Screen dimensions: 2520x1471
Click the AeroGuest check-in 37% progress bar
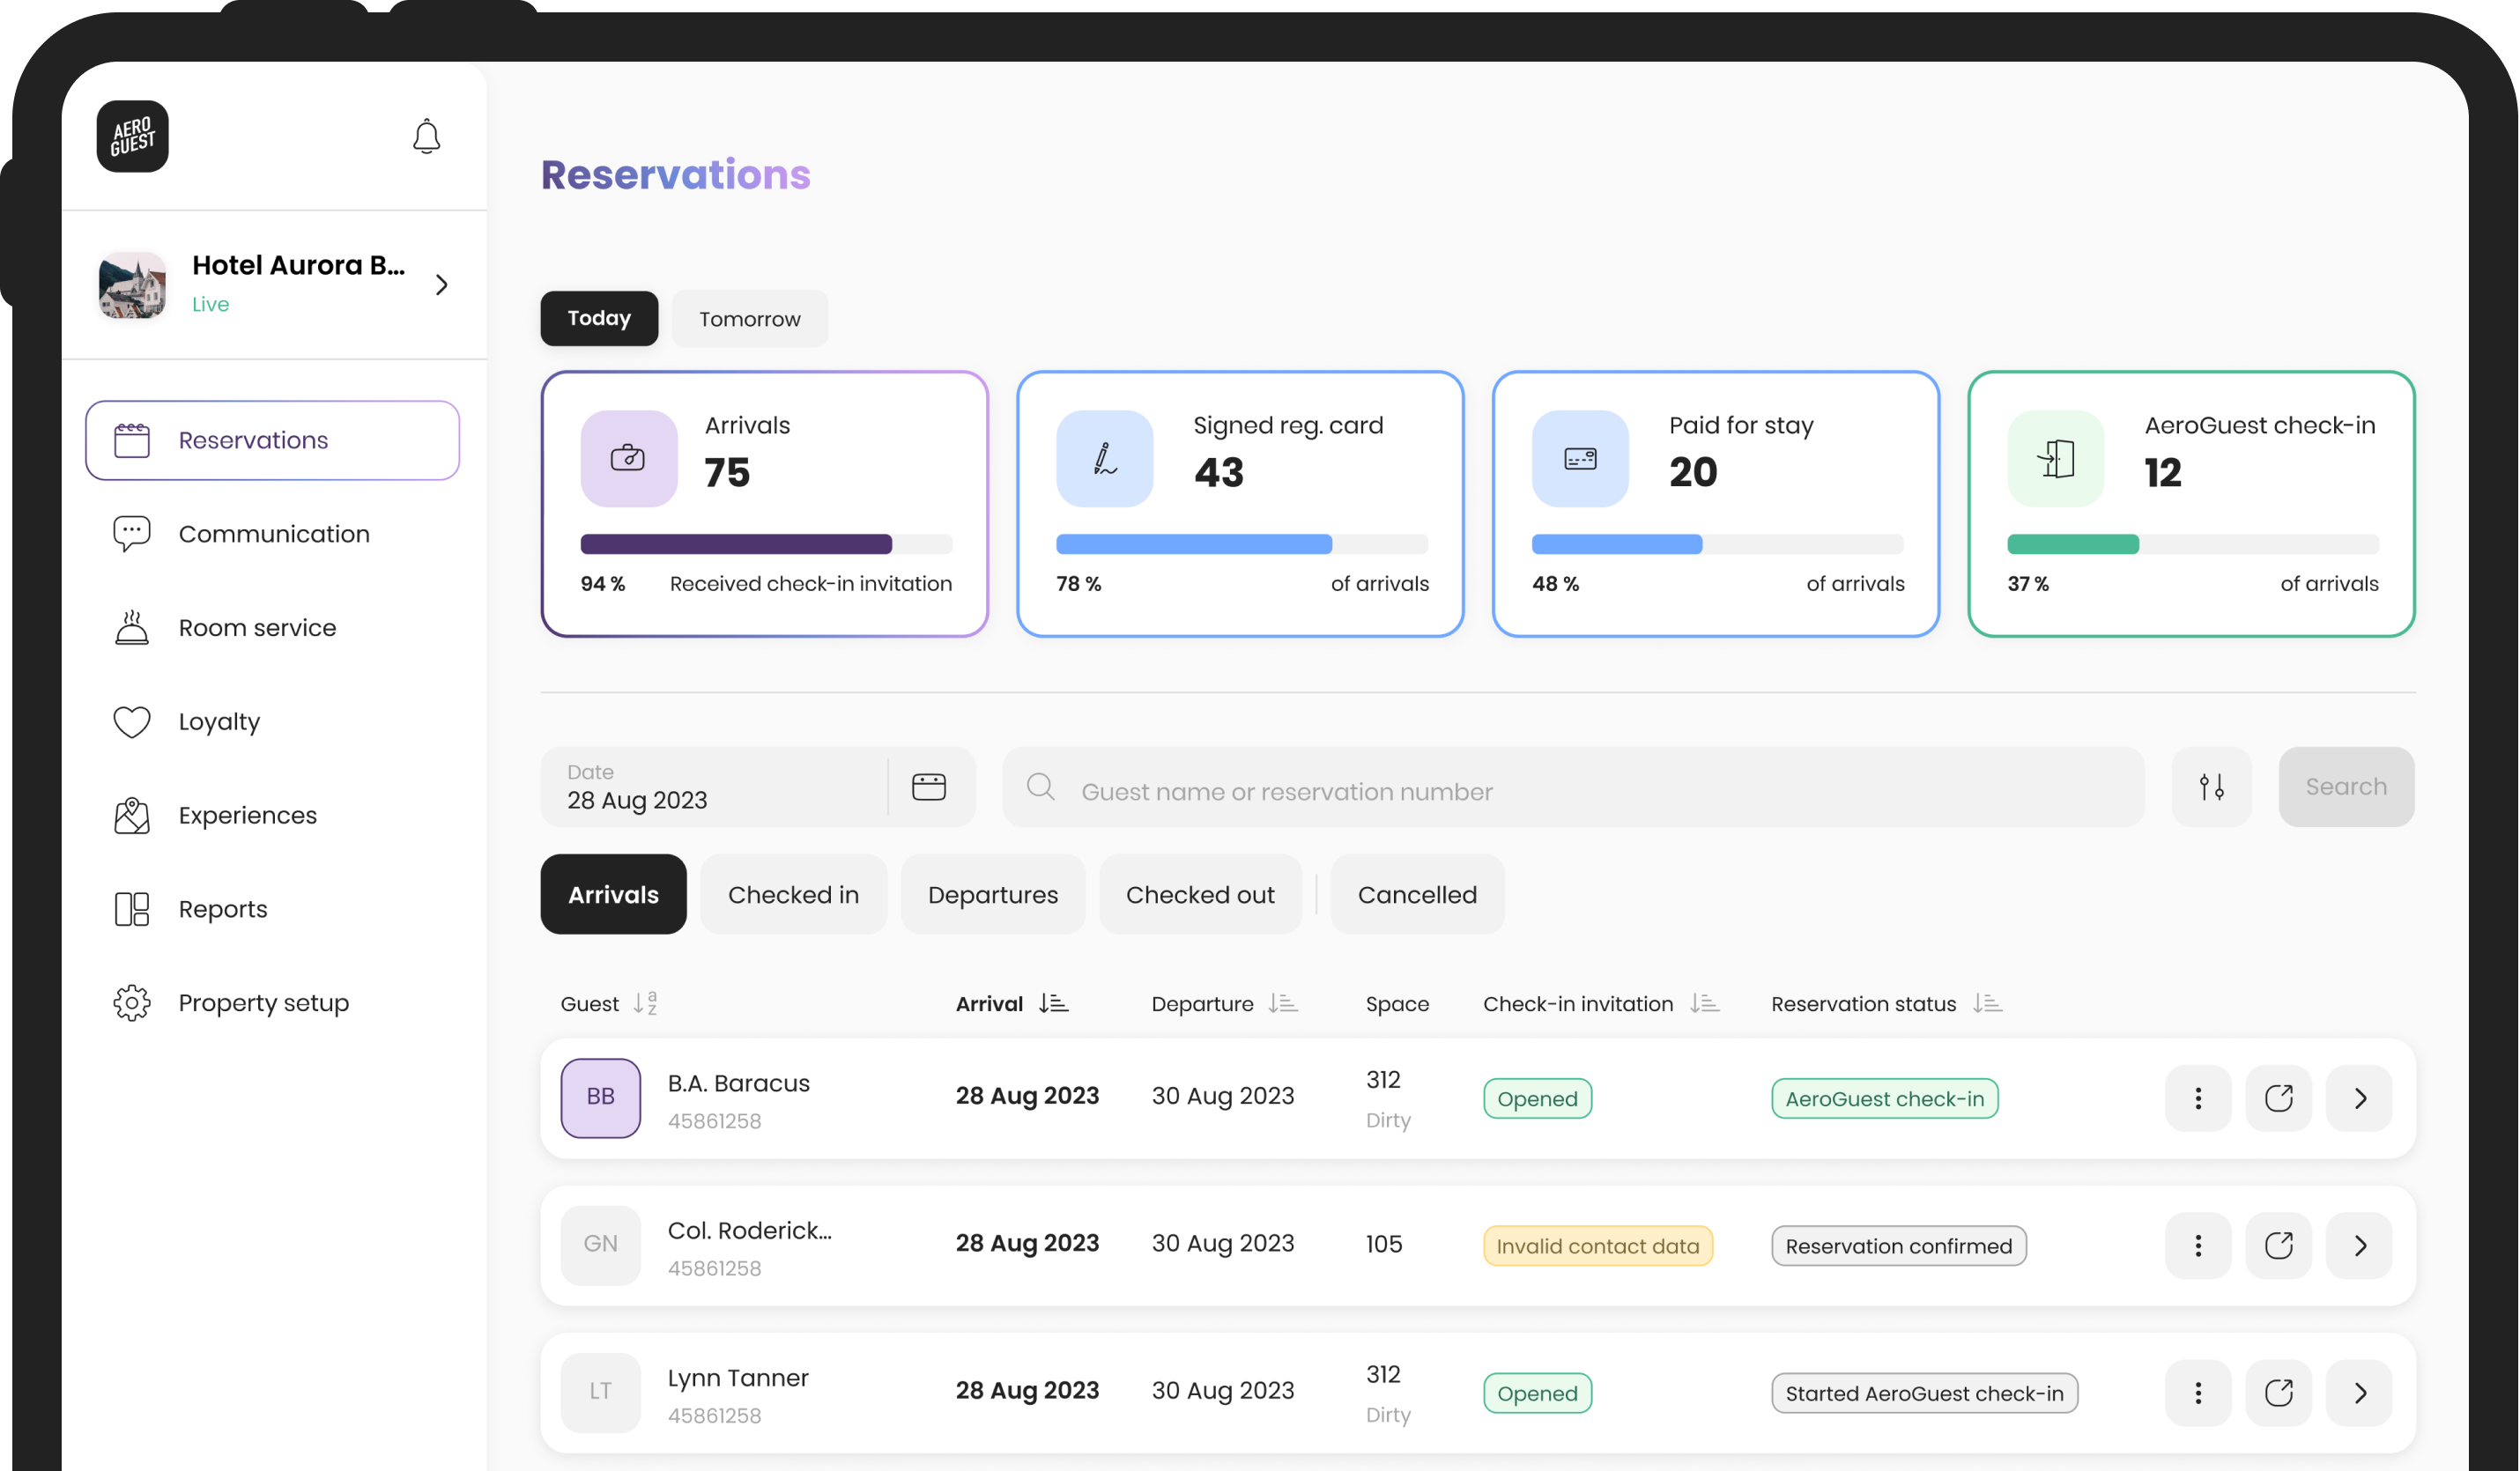point(2193,544)
